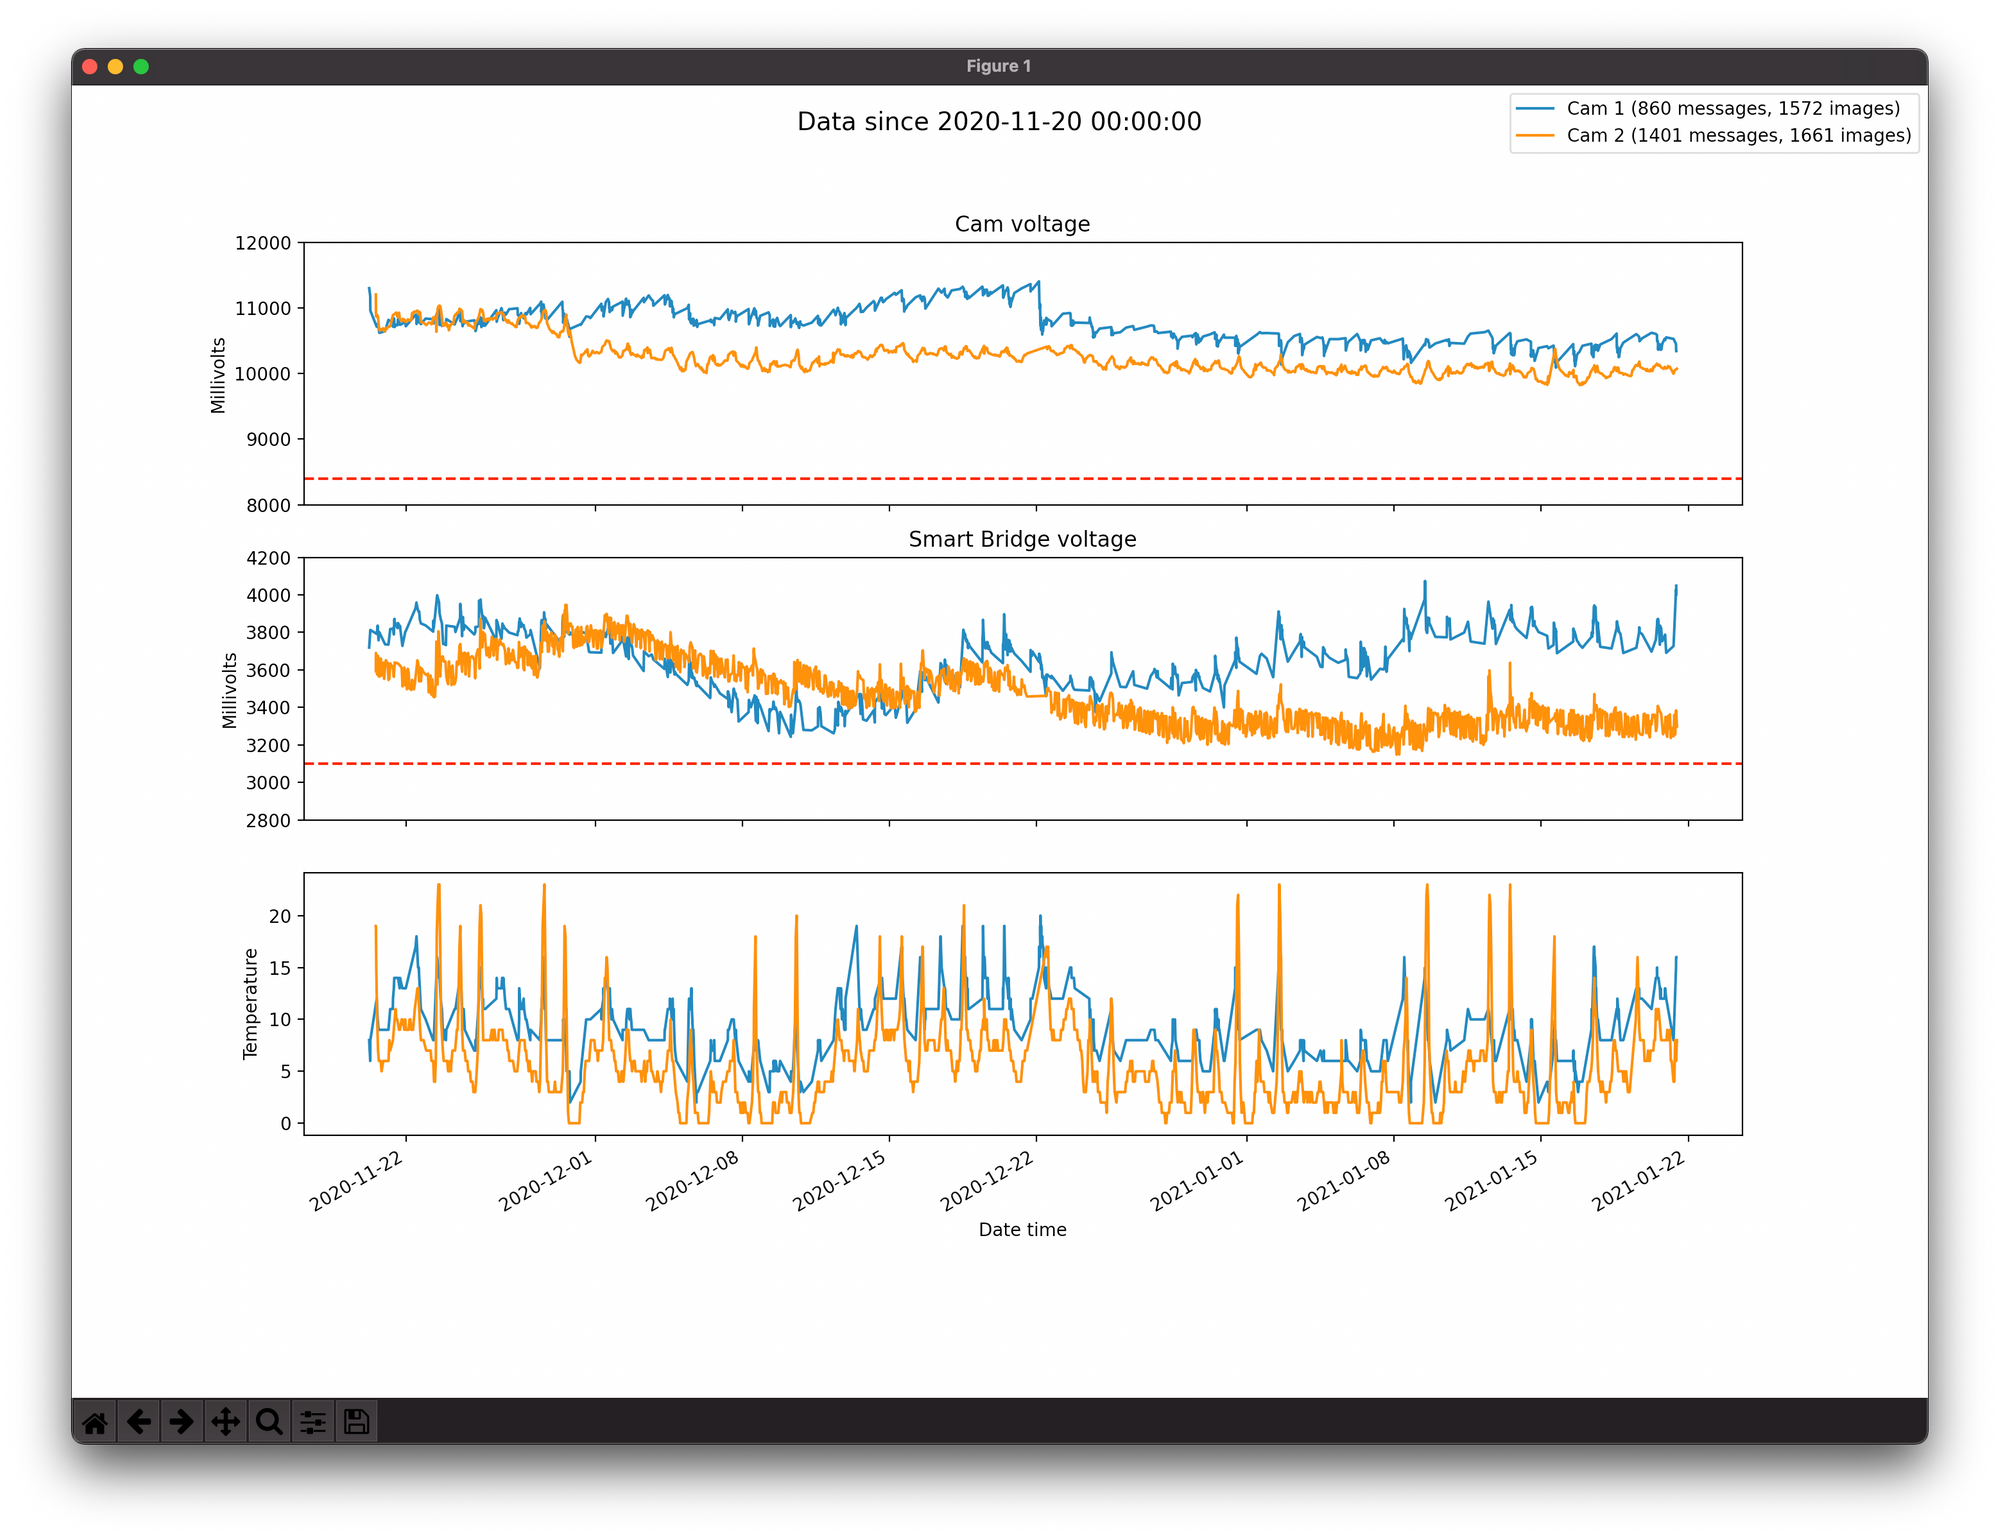Click the Cam voltage plot title
Screen dimensions: 2000x1539
pyautogui.click(x=1023, y=224)
